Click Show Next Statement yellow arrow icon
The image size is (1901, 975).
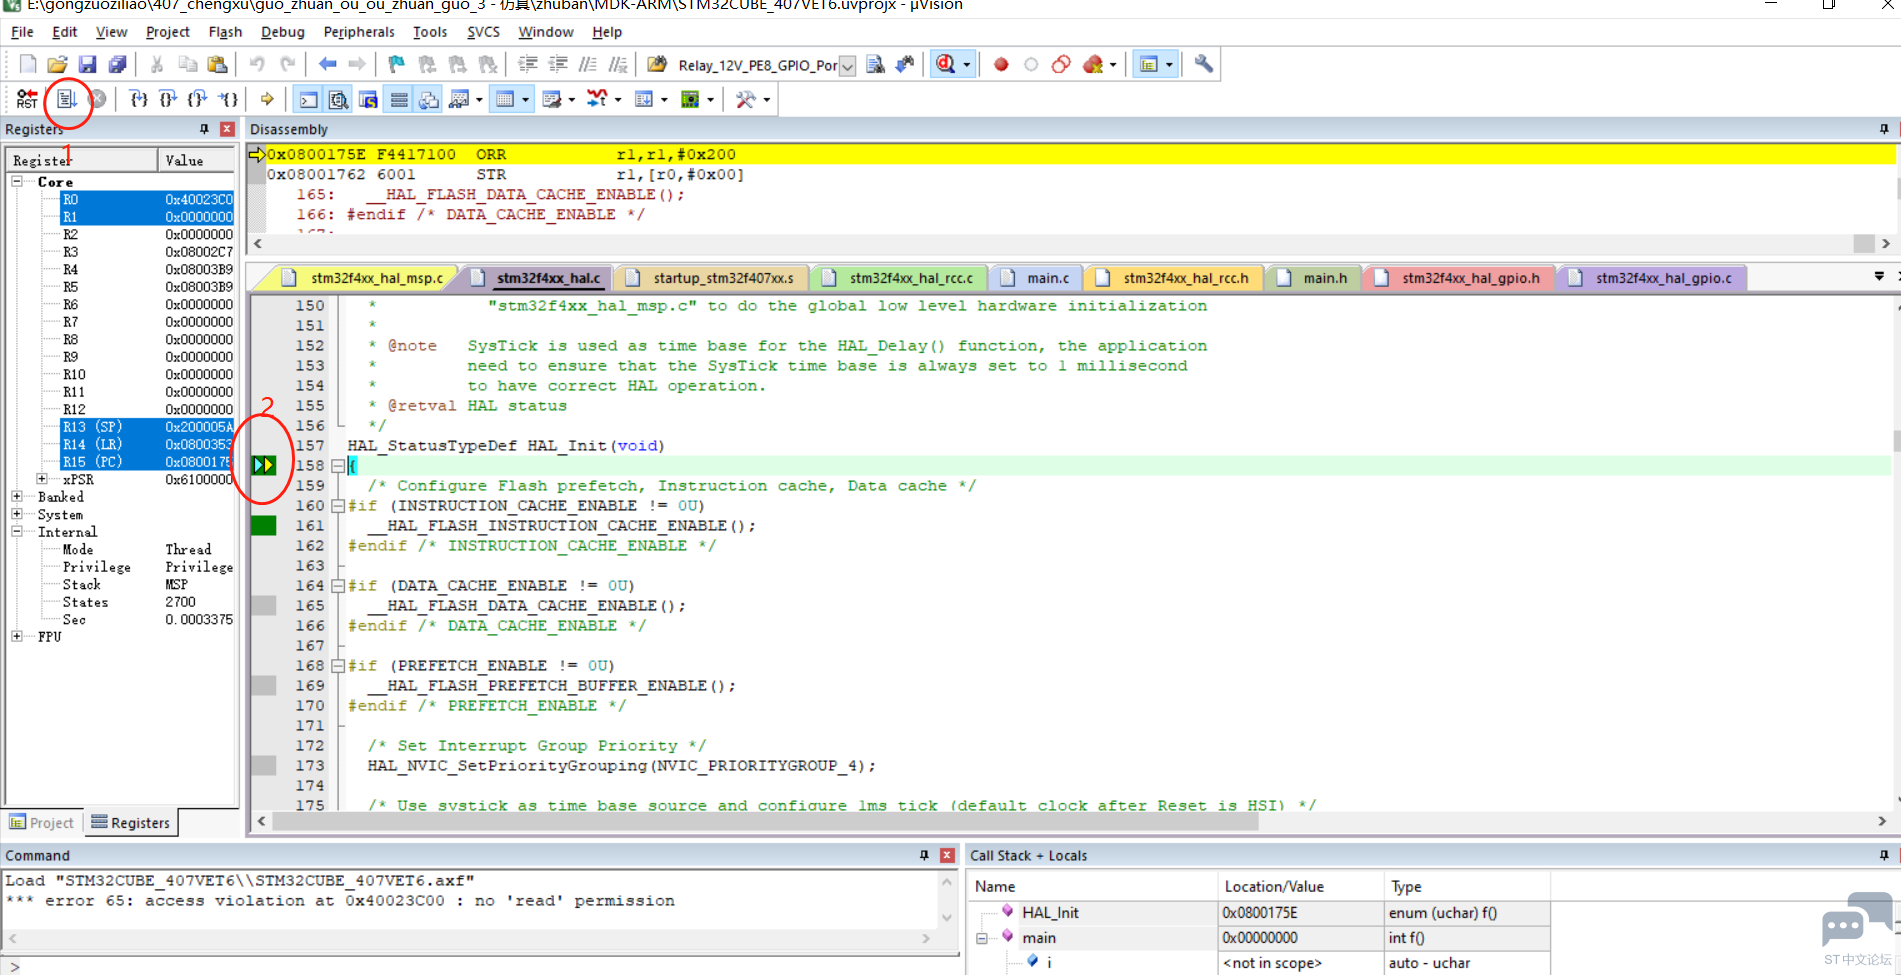(x=267, y=99)
